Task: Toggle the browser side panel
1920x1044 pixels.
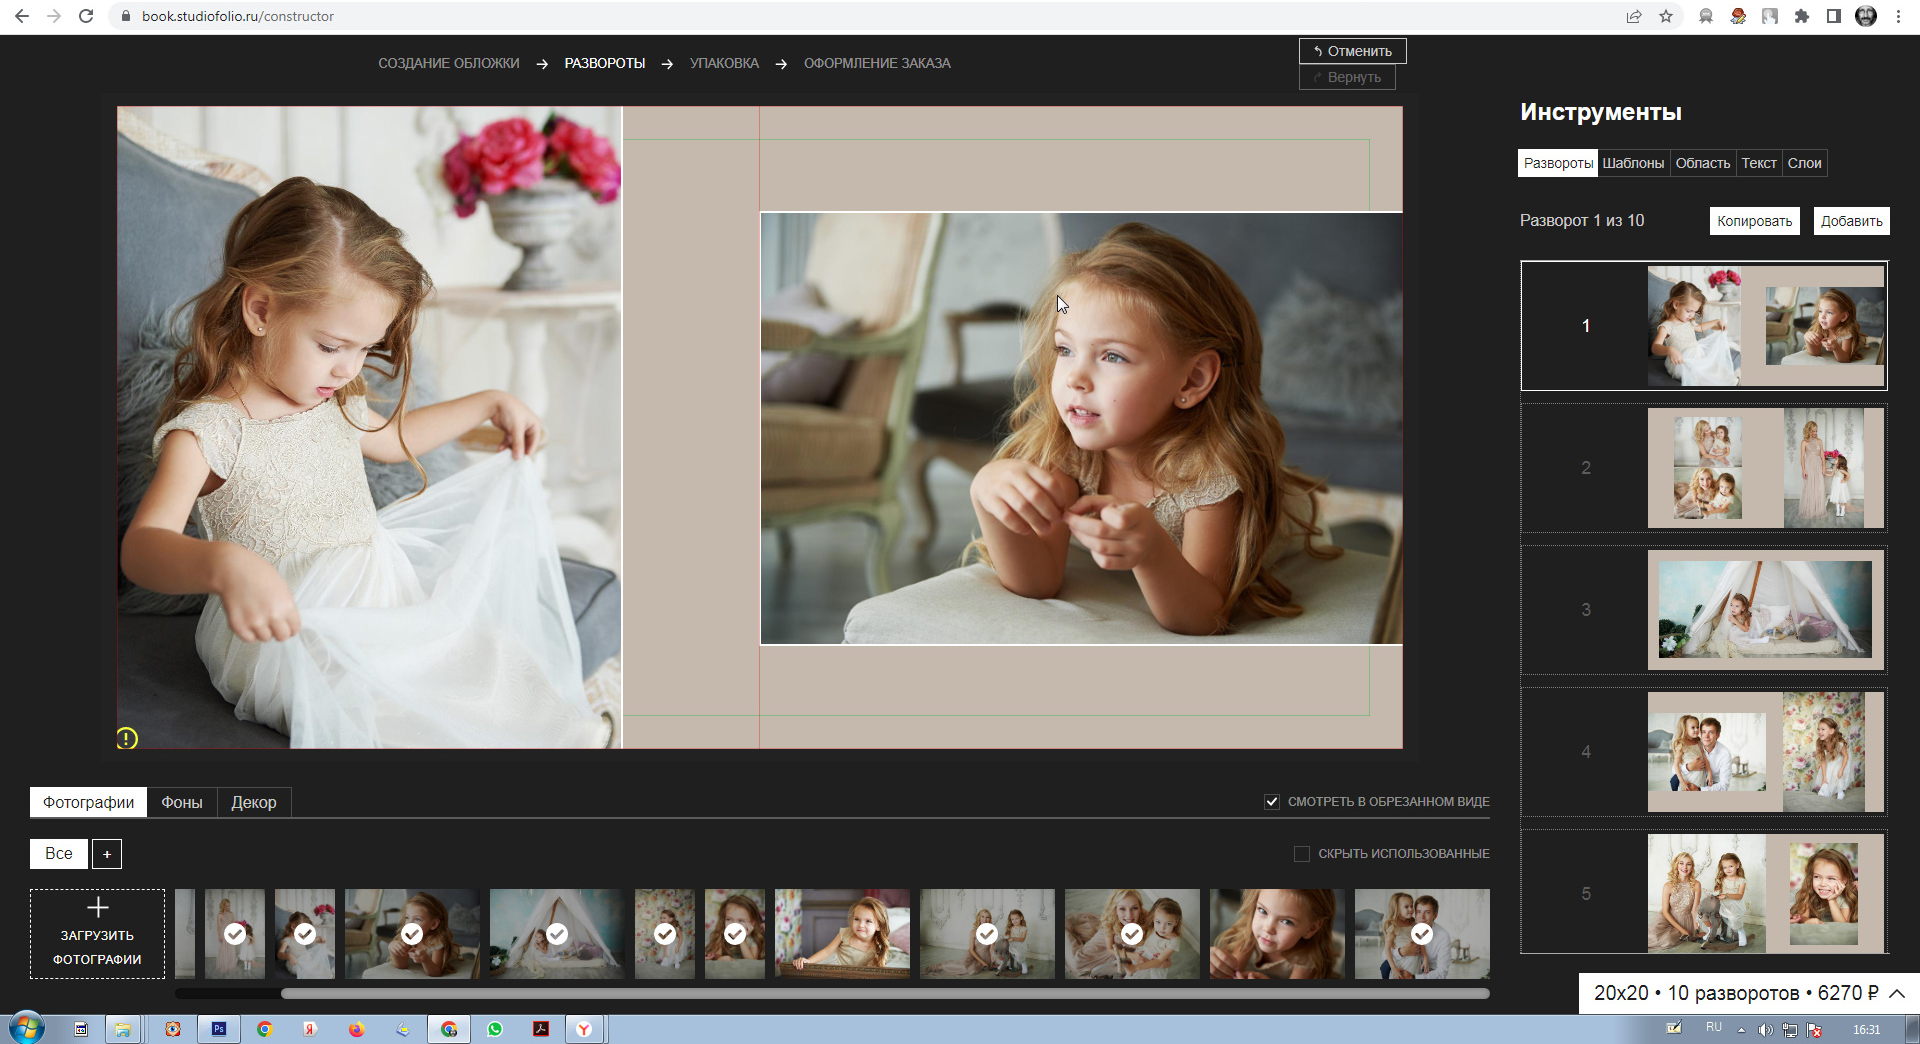Action: tap(1834, 16)
